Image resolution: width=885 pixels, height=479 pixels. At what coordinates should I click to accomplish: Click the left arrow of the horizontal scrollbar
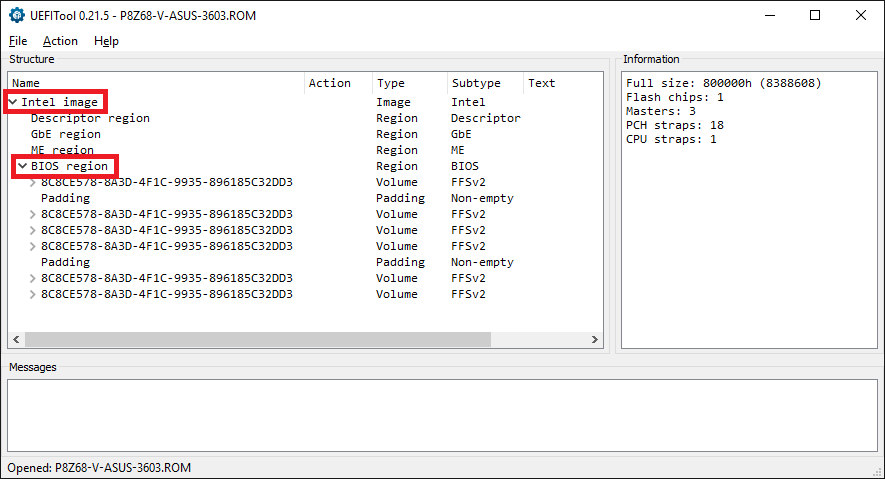tap(15, 340)
